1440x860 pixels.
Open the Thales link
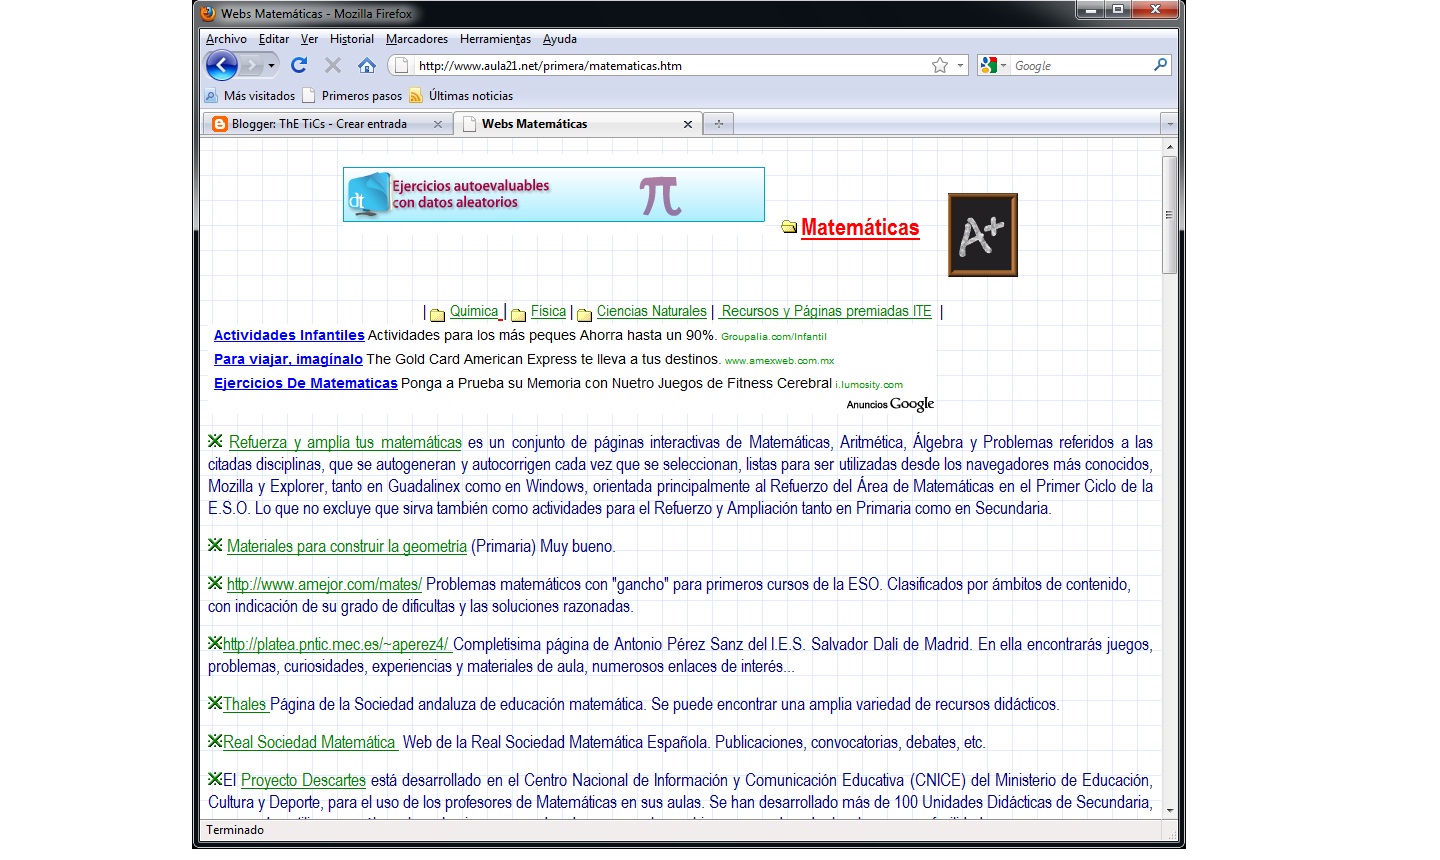[x=245, y=704]
